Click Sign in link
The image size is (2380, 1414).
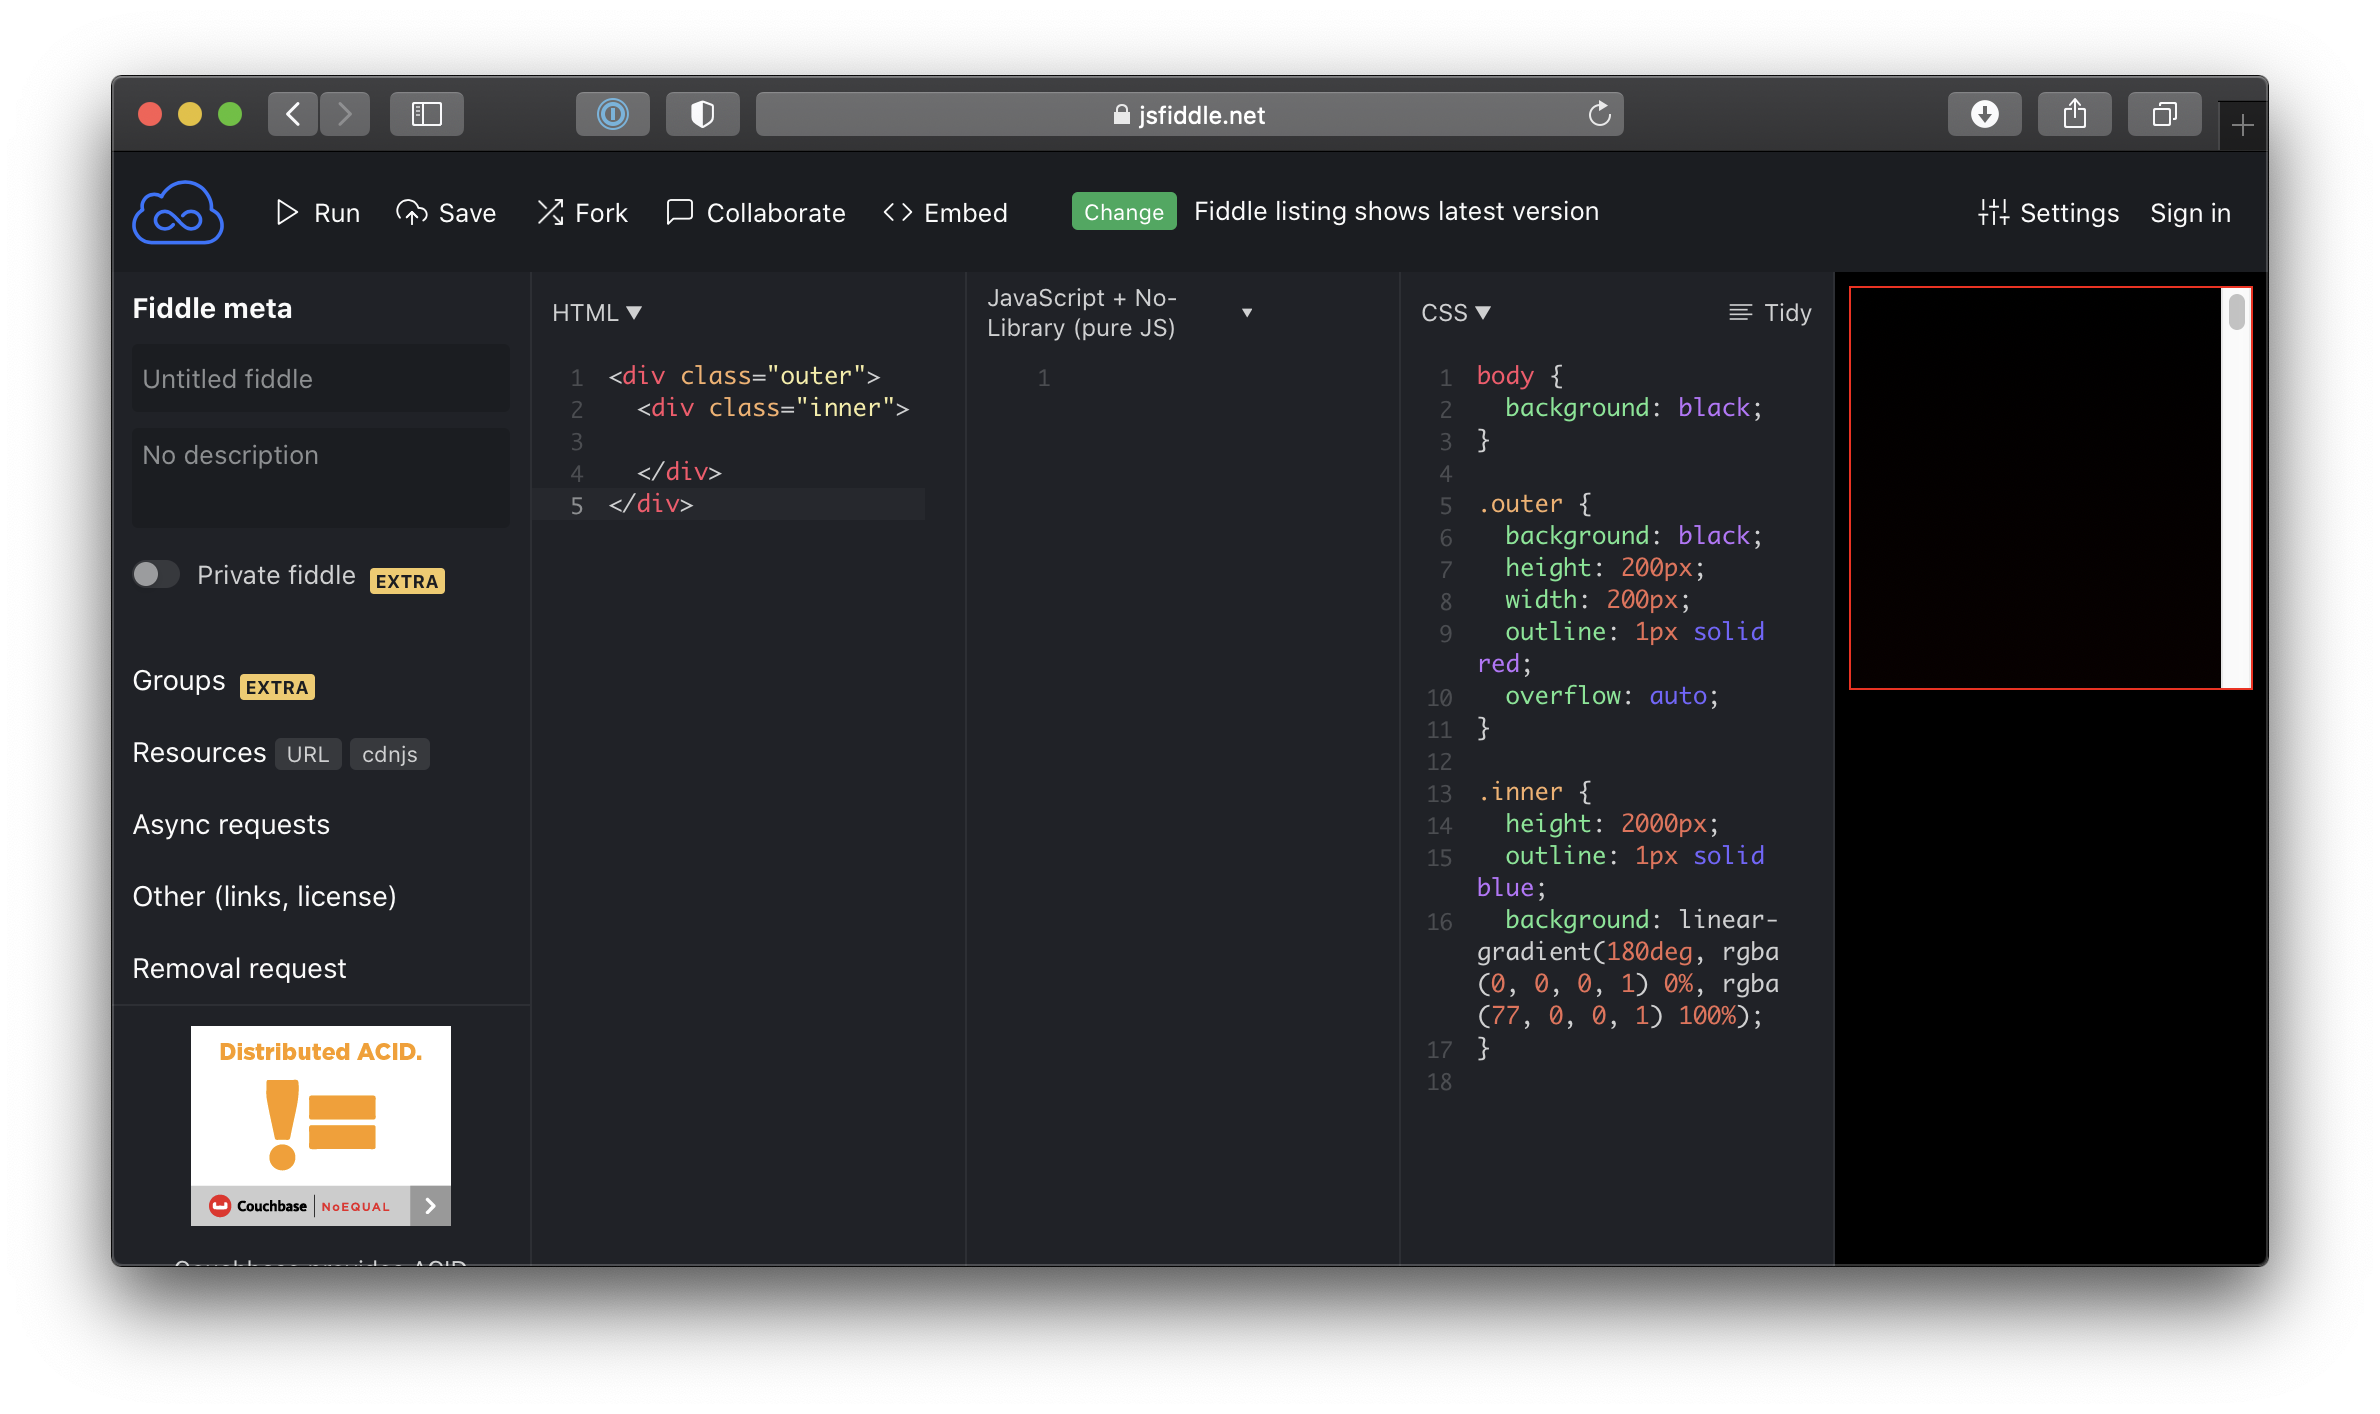pos(2190,212)
